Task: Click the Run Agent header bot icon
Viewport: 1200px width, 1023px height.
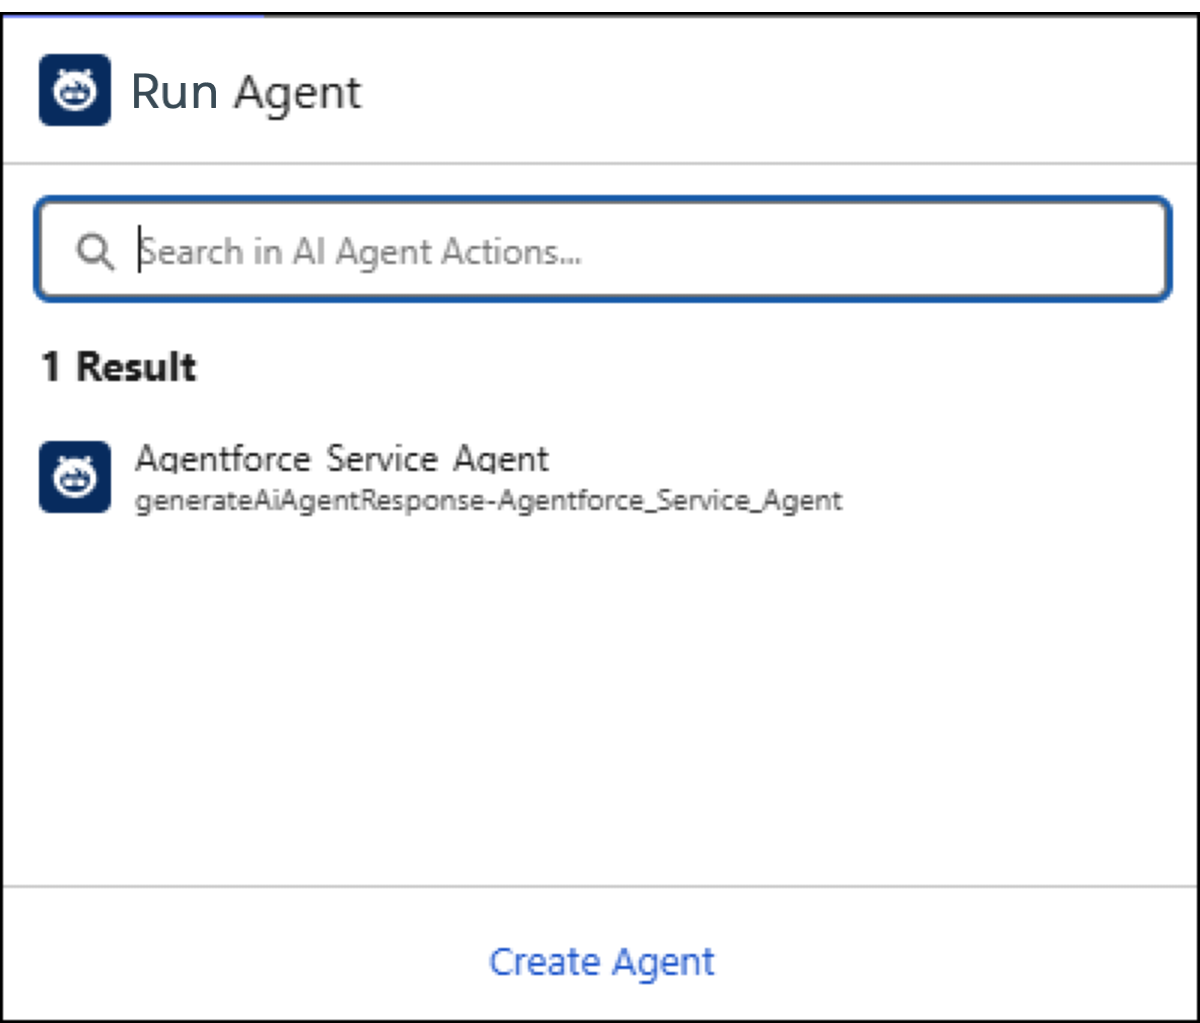Action: click(x=75, y=90)
